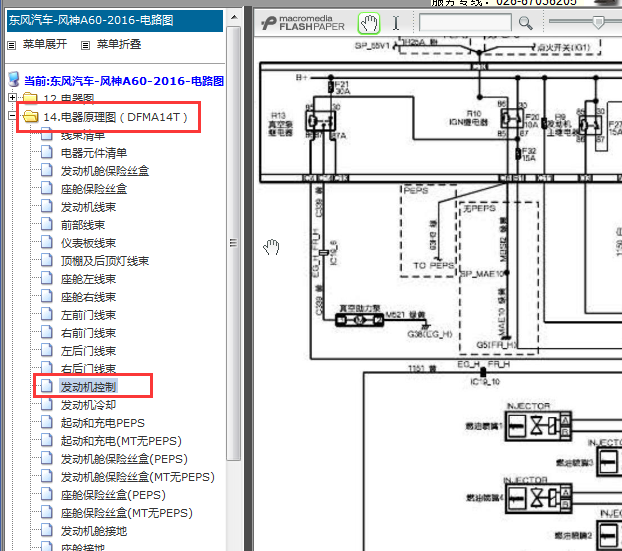Click the Macromedia FlashPaper logo
The height and width of the screenshot is (551, 622).
pyautogui.click(x=303, y=23)
